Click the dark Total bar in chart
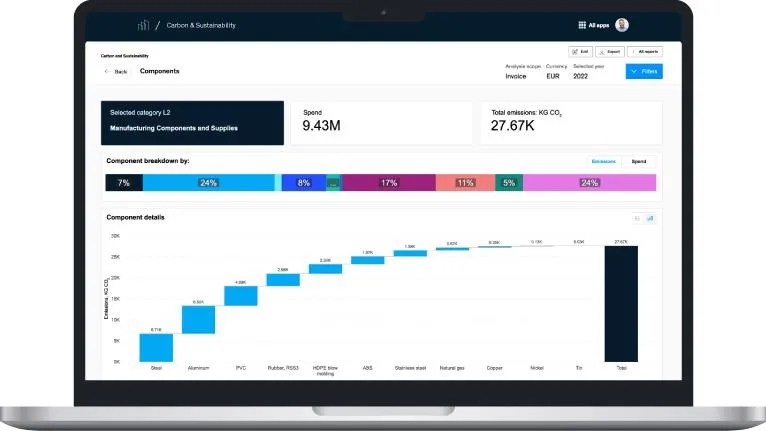The width and height of the screenshot is (766, 431). [621, 303]
